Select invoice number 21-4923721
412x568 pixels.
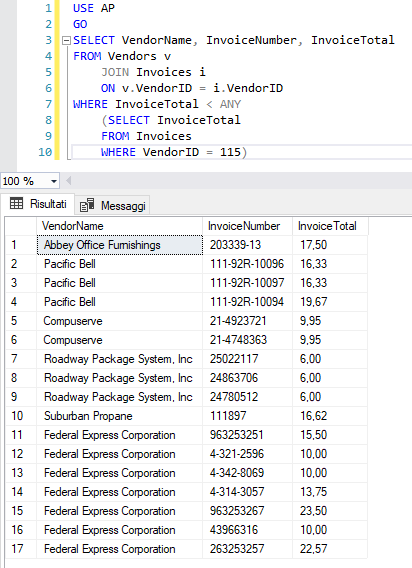(x=247, y=321)
